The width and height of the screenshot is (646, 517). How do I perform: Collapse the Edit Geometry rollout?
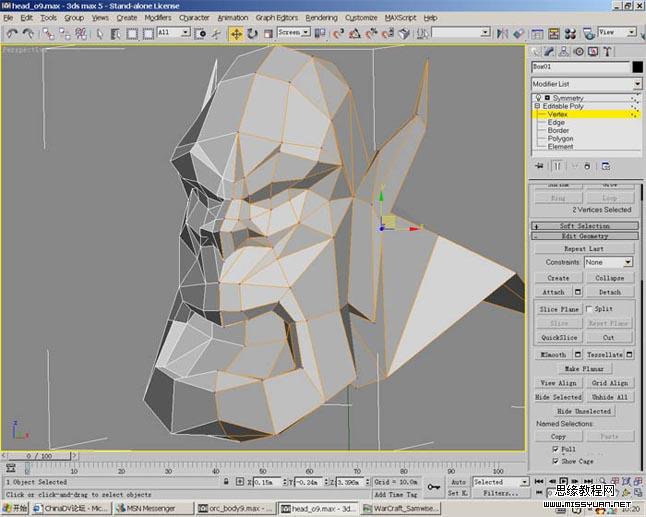(x=585, y=236)
